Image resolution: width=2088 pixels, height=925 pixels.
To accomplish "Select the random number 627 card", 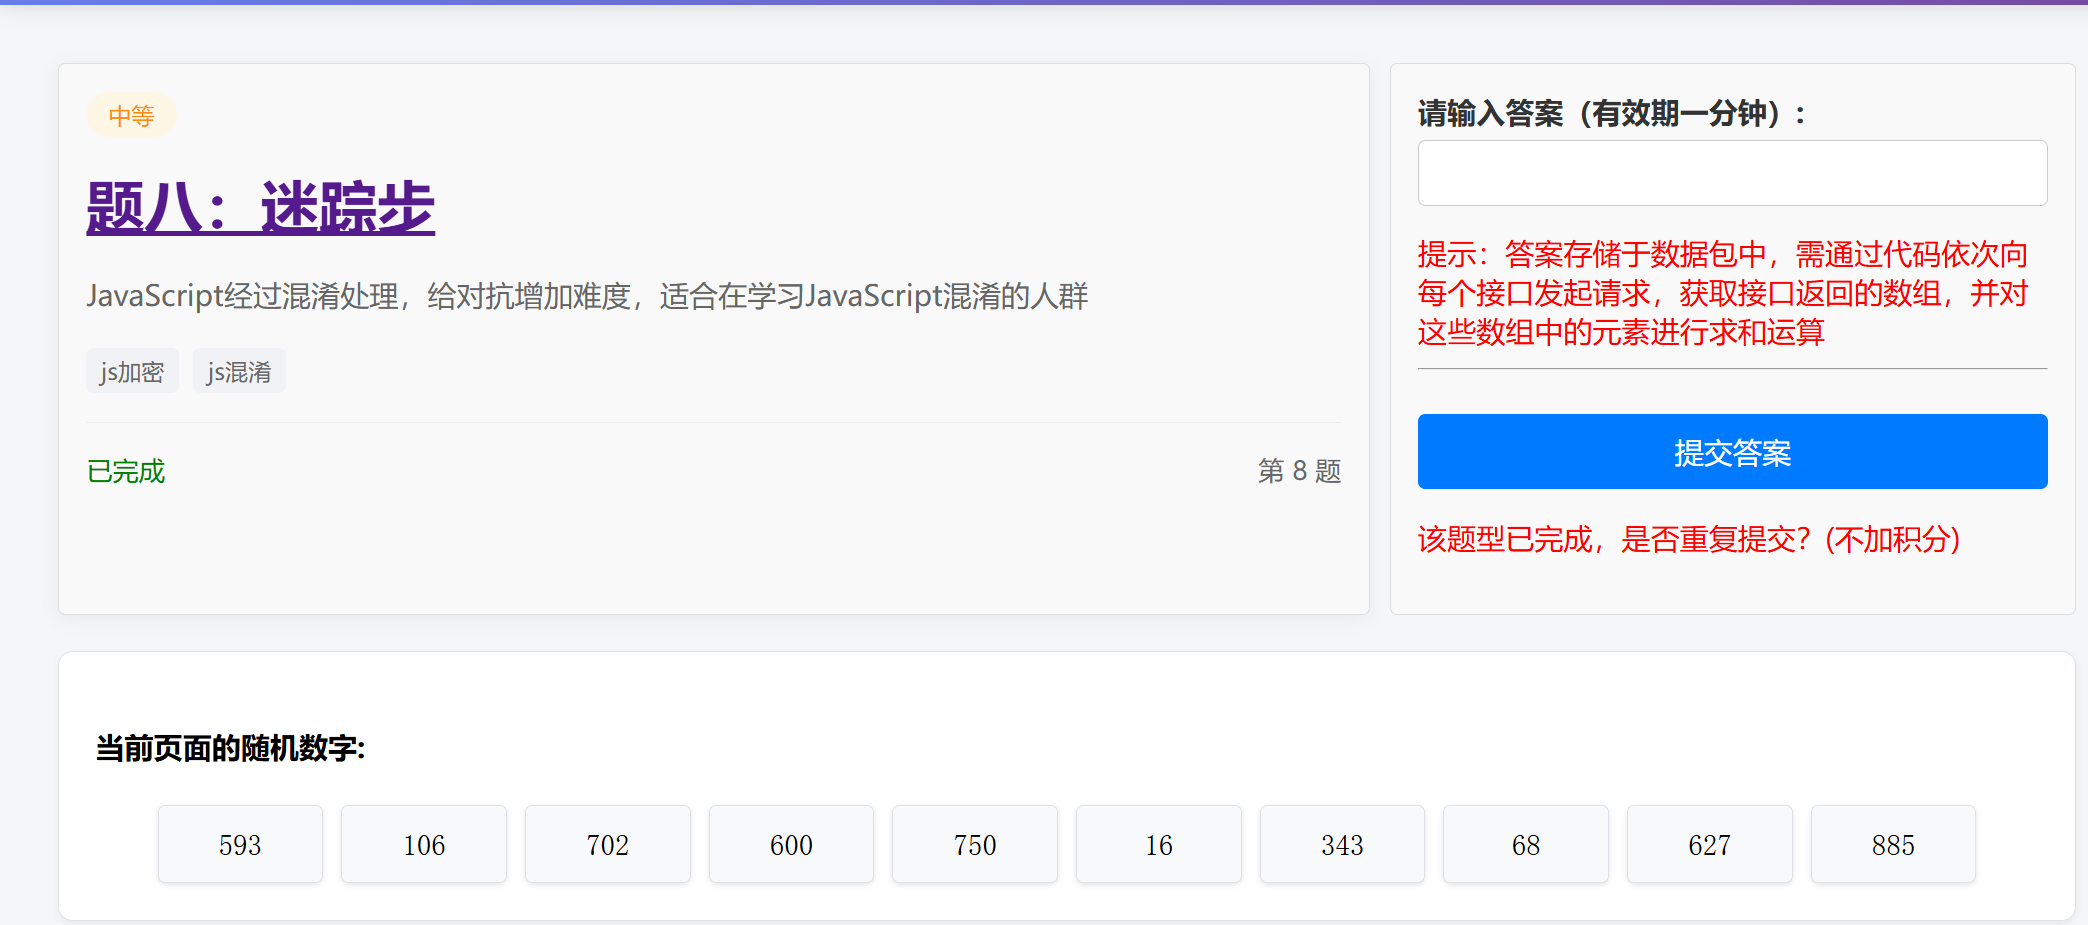I will tap(1709, 843).
